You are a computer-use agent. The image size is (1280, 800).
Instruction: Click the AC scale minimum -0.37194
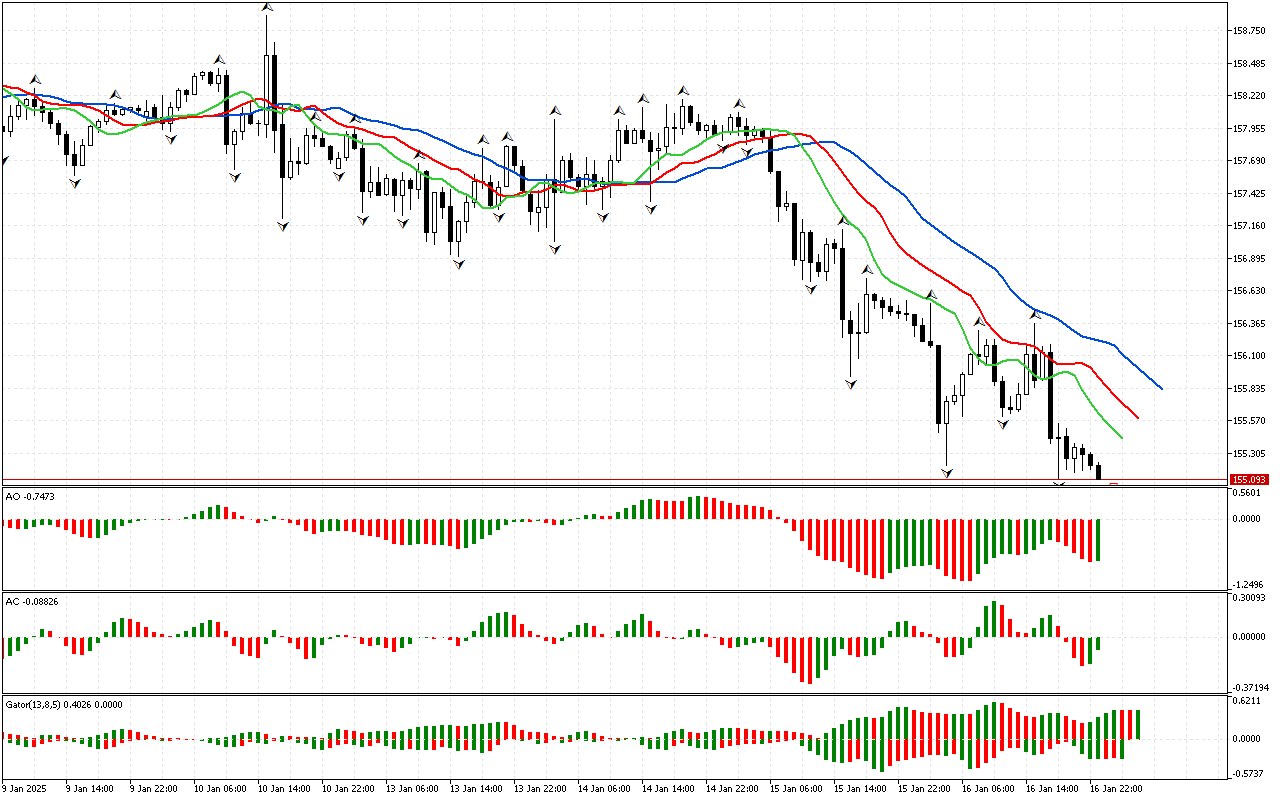(x=1250, y=687)
